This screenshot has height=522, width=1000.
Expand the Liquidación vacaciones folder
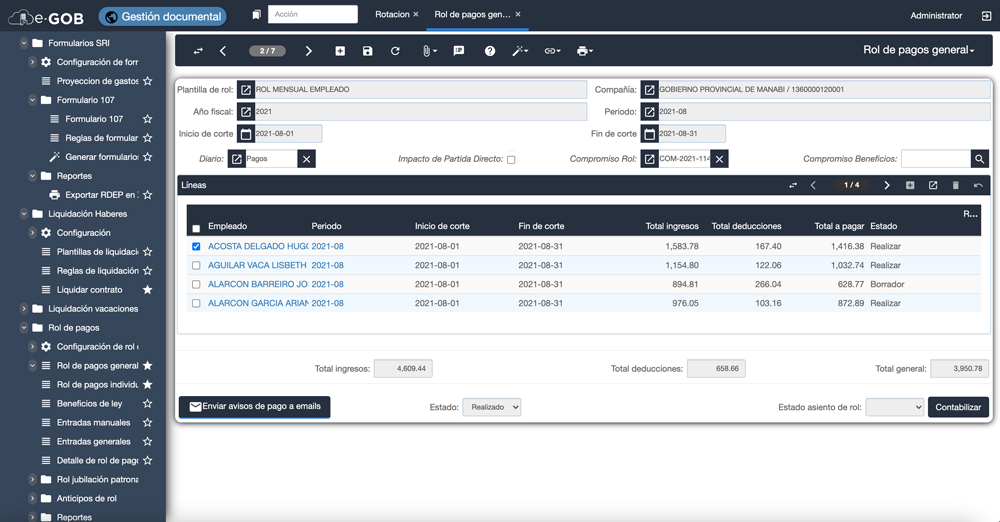(x=24, y=309)
